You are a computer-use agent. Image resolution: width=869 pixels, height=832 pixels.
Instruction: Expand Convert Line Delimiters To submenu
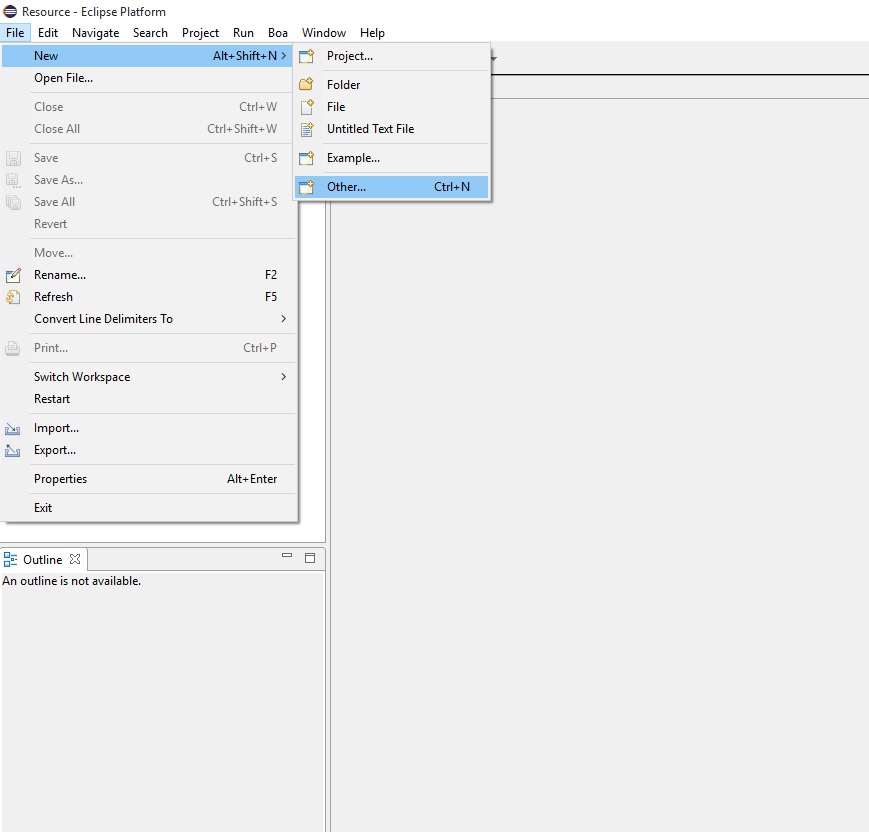pyautogui.click(x=283, y=319)
